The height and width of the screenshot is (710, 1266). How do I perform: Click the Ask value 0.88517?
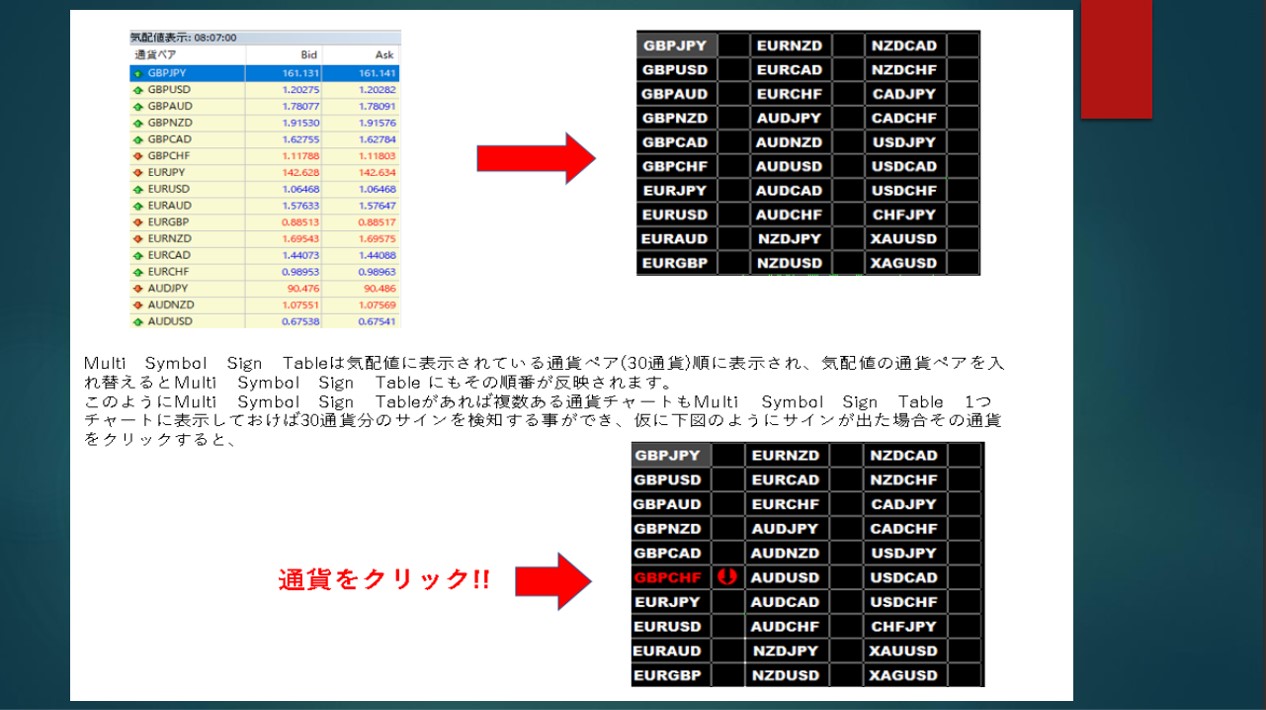(377, 222)
